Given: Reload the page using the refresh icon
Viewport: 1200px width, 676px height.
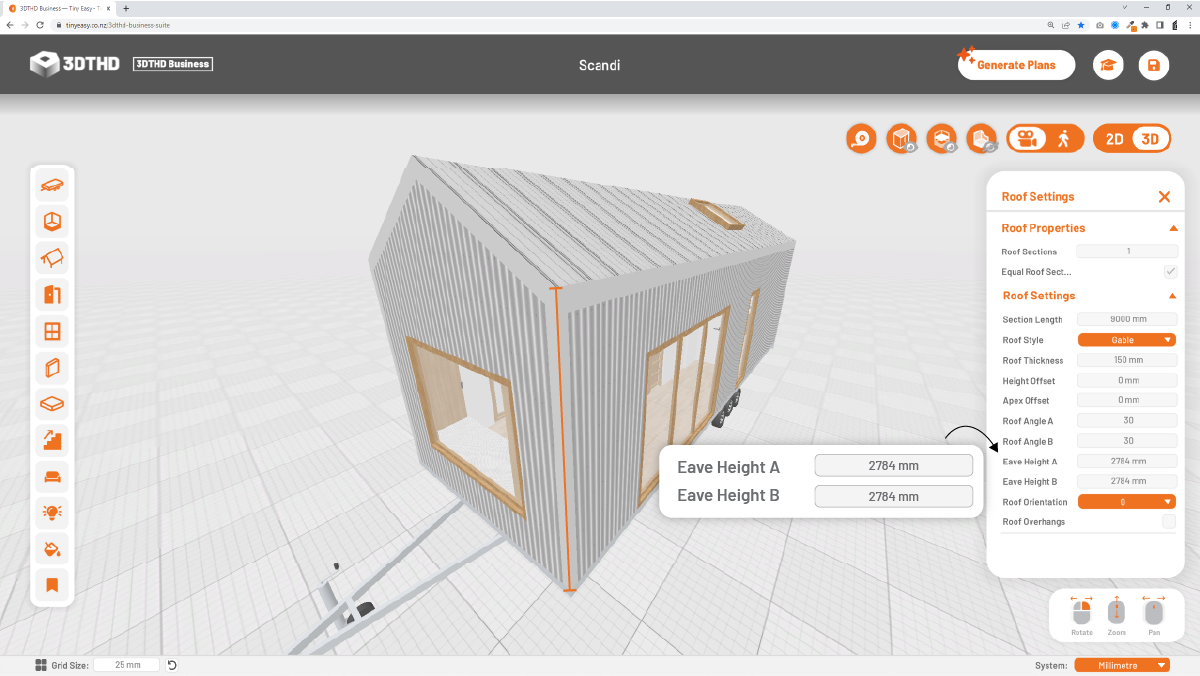Looking at the screenshot, I should [x=39, y=24].
